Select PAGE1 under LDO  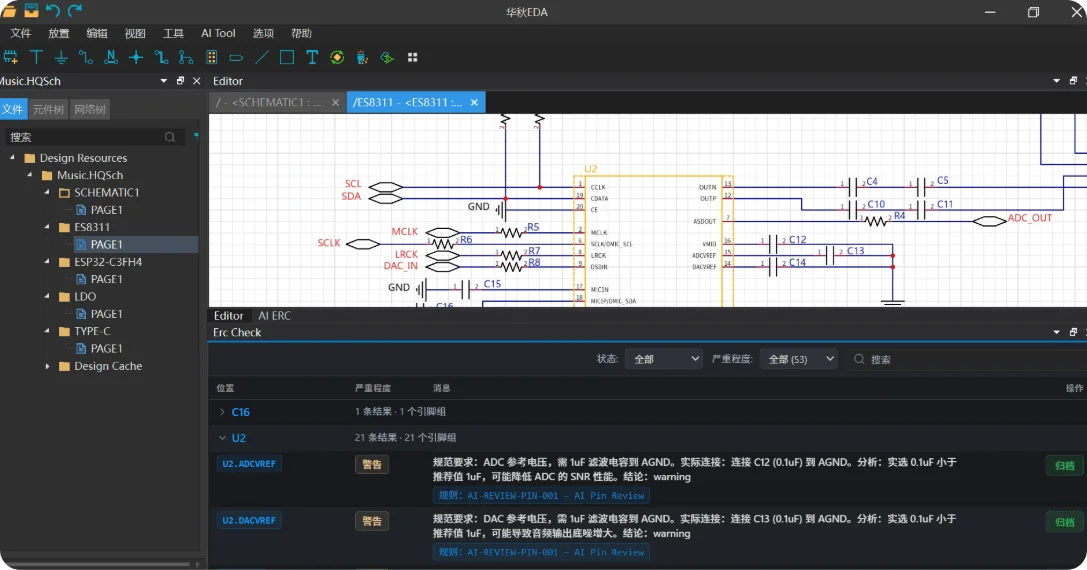click(x=106, y=314)
